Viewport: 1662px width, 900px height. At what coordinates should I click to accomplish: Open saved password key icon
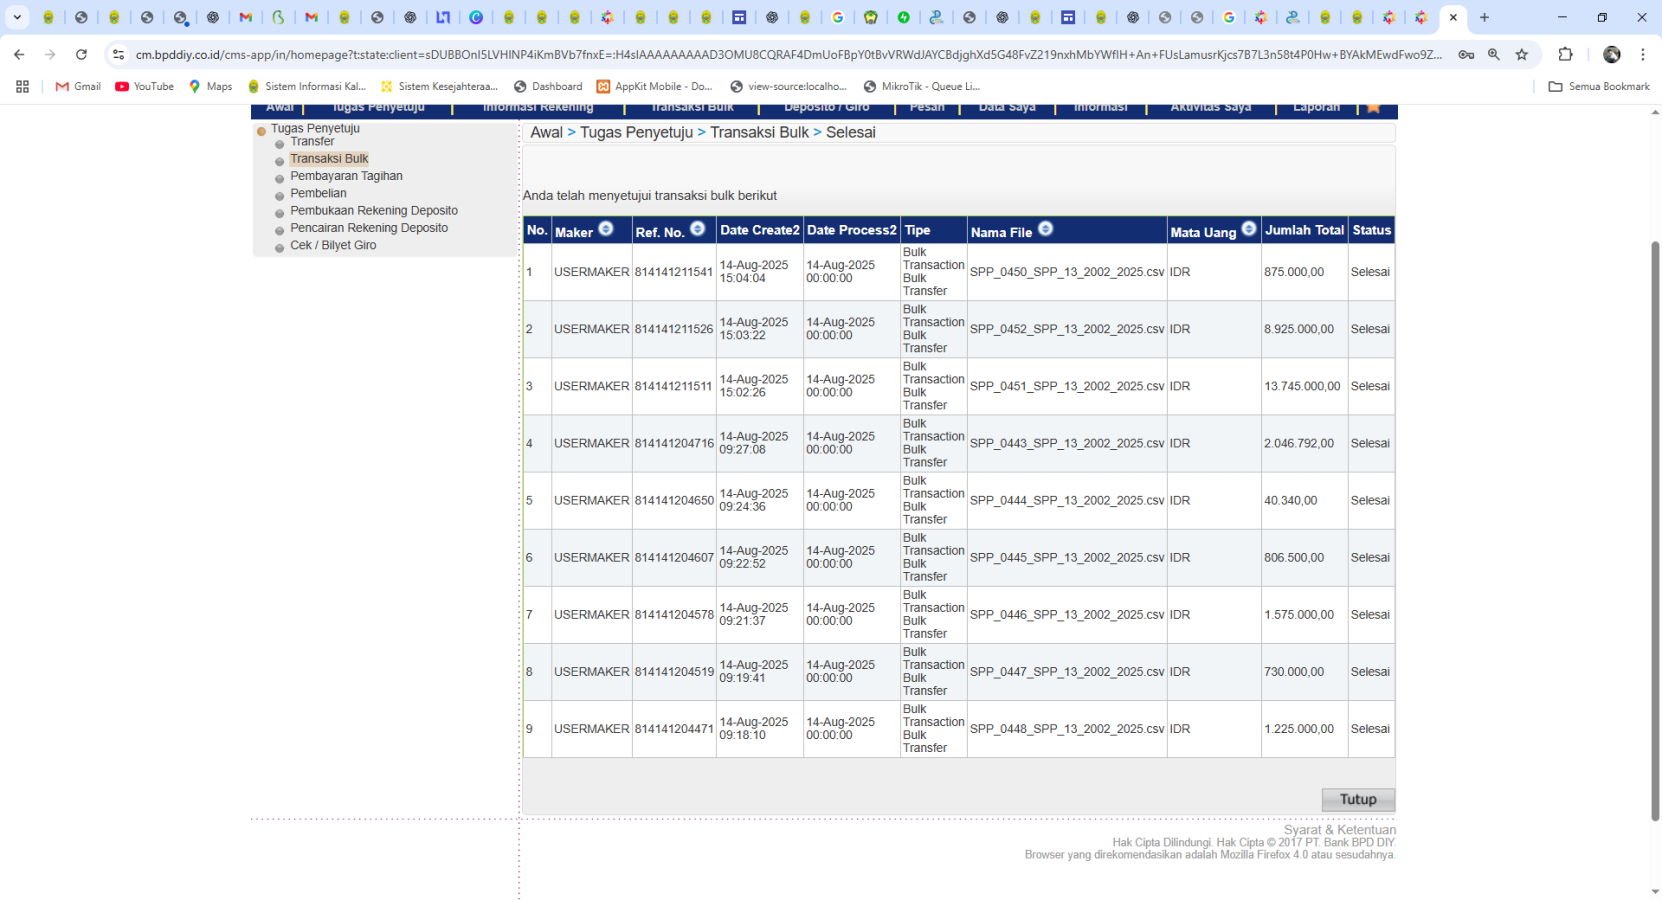(1466, 54)
